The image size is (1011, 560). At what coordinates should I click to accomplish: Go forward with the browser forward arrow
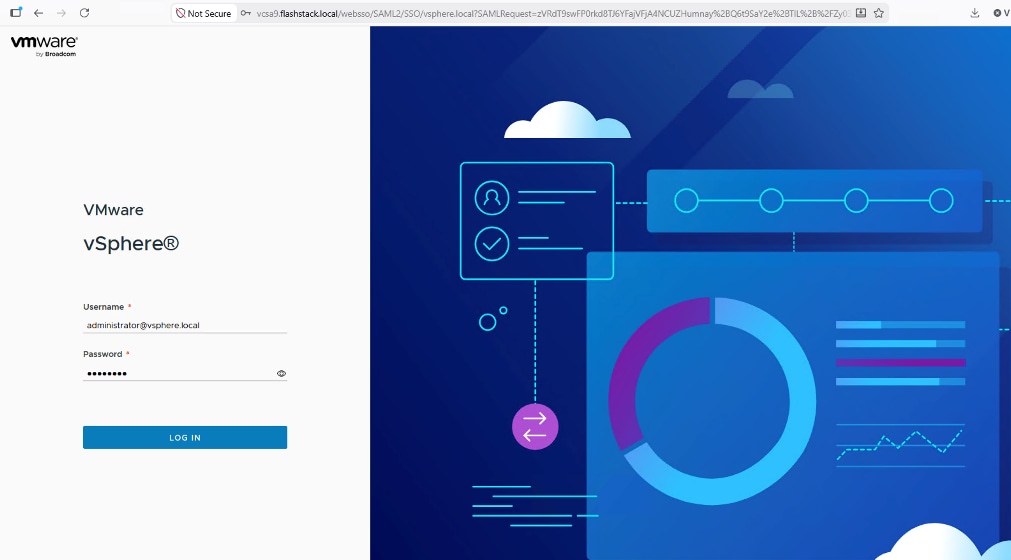pyautogui.click(x=61, y=13)
